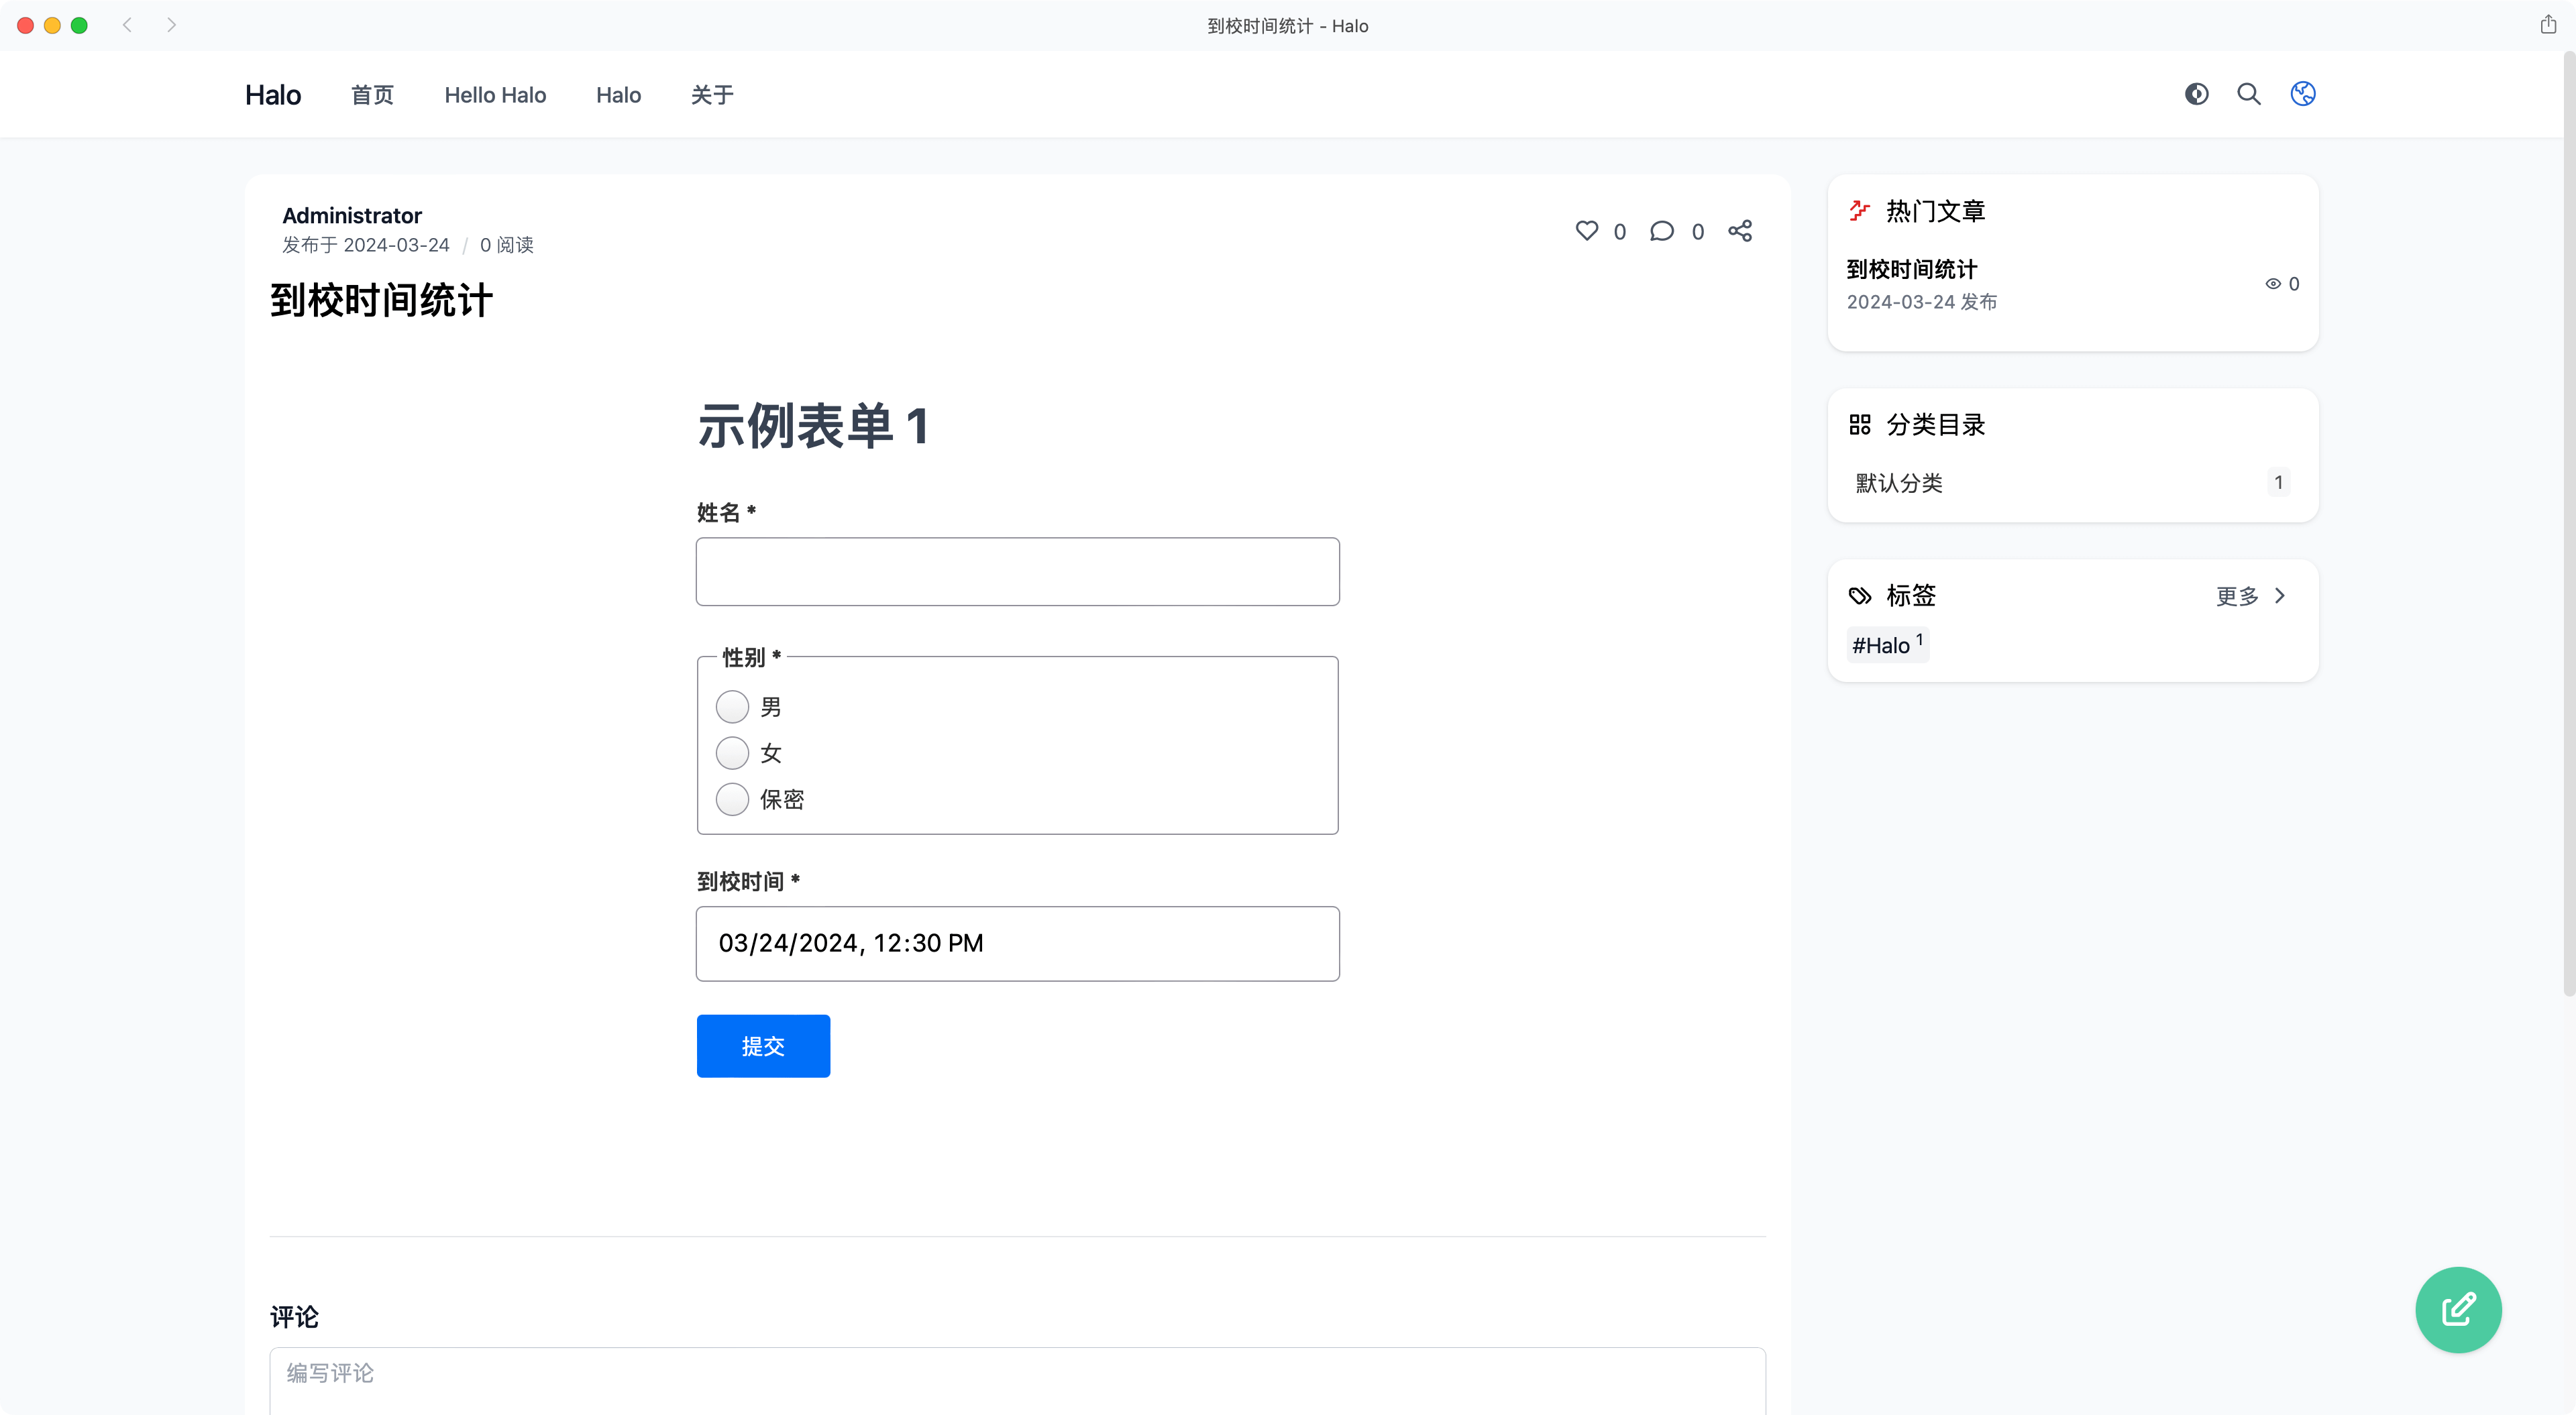Click the 更多 tags link

2237,597
